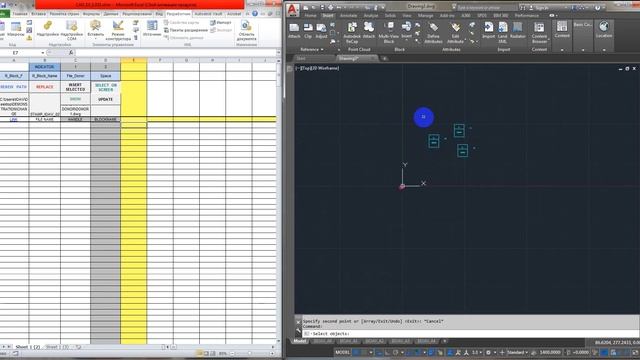Click Attach icon in Point Cloud panel
Viewport: 640px width, 360px height.
coord(369,31)
